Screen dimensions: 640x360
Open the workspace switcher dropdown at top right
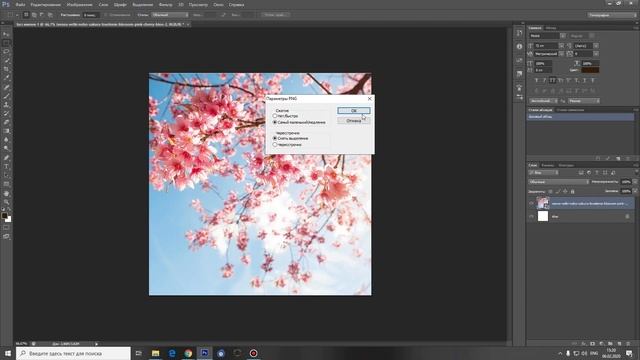612,15
